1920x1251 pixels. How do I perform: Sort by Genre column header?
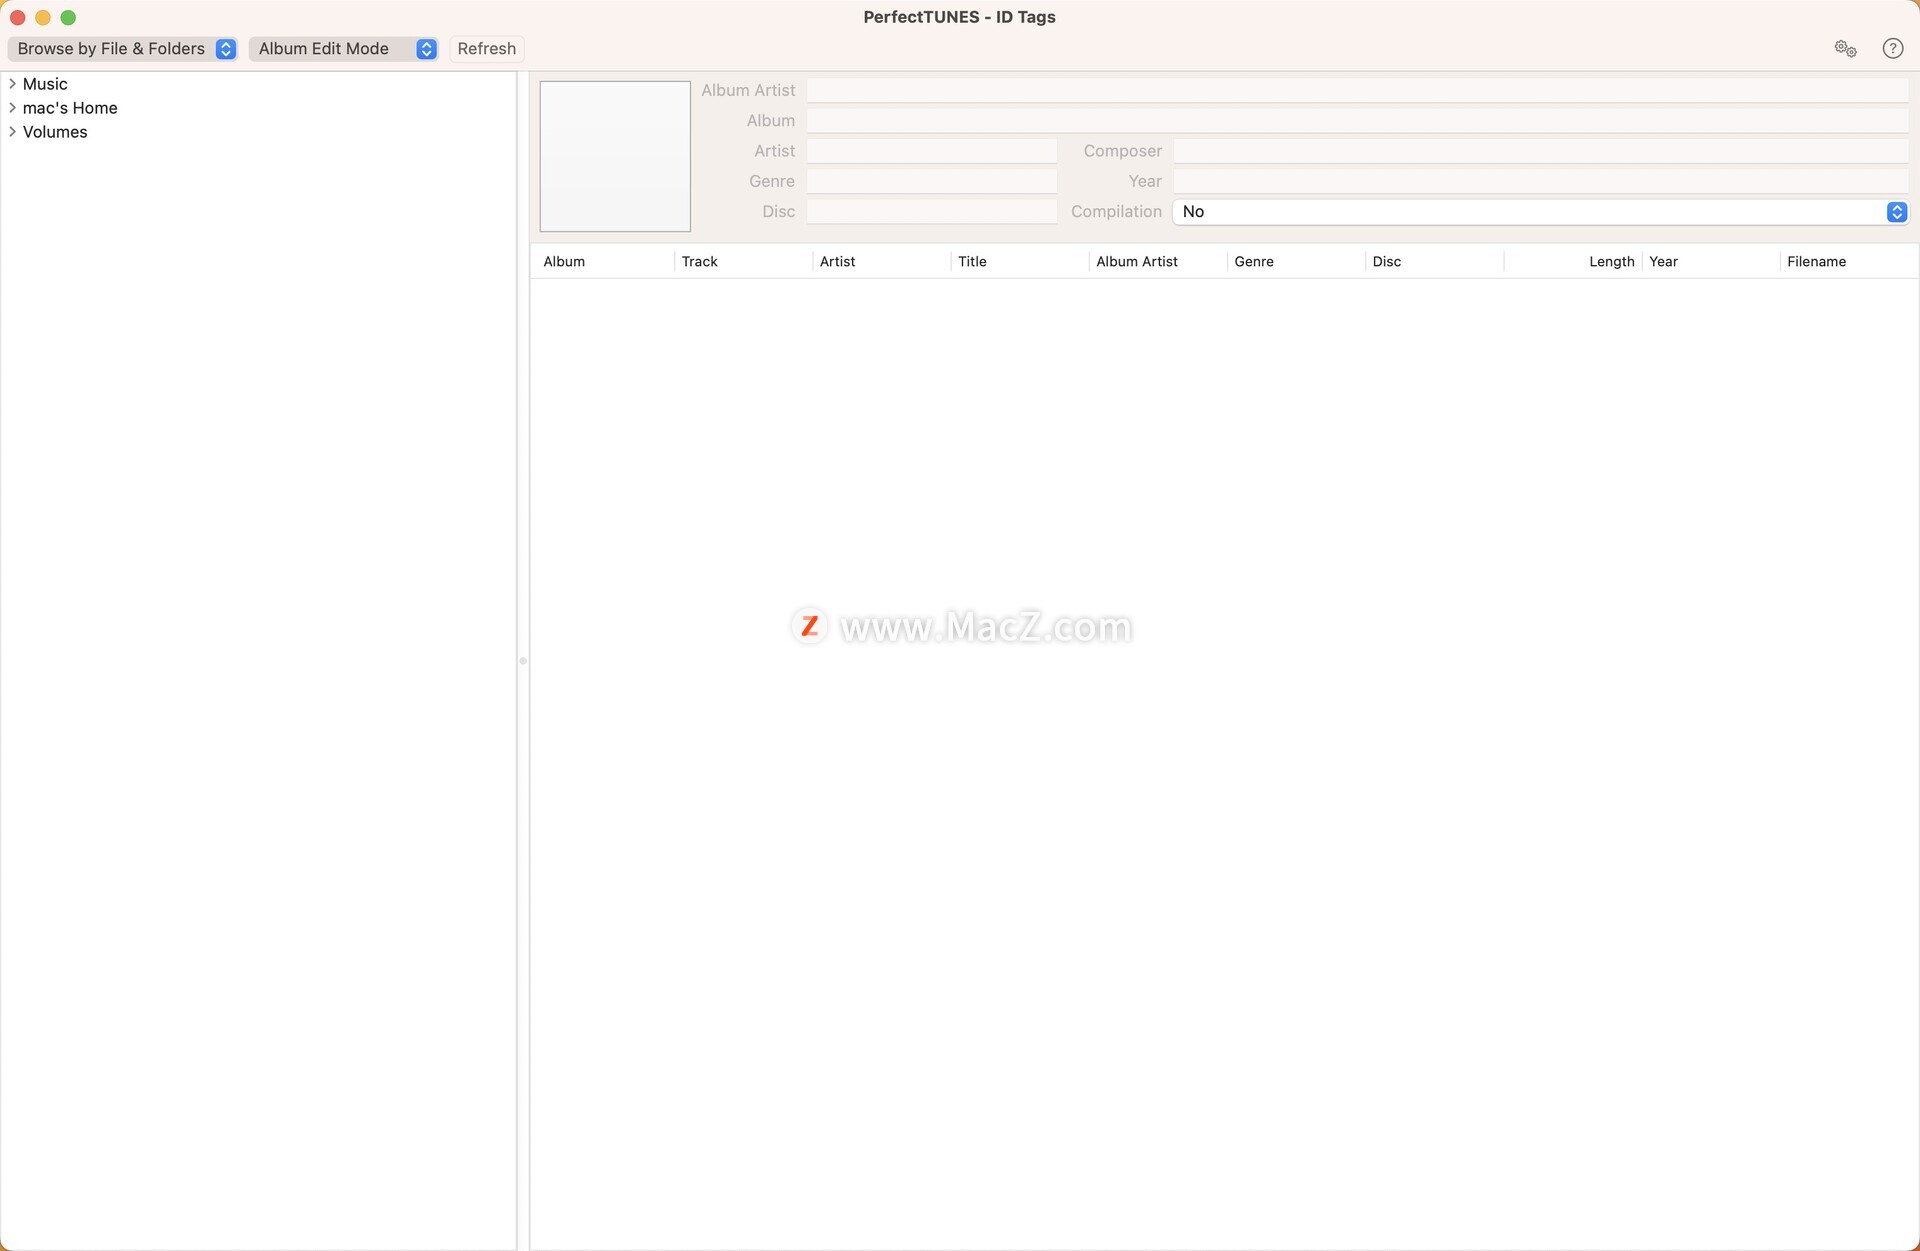(x=1296, y=262)
